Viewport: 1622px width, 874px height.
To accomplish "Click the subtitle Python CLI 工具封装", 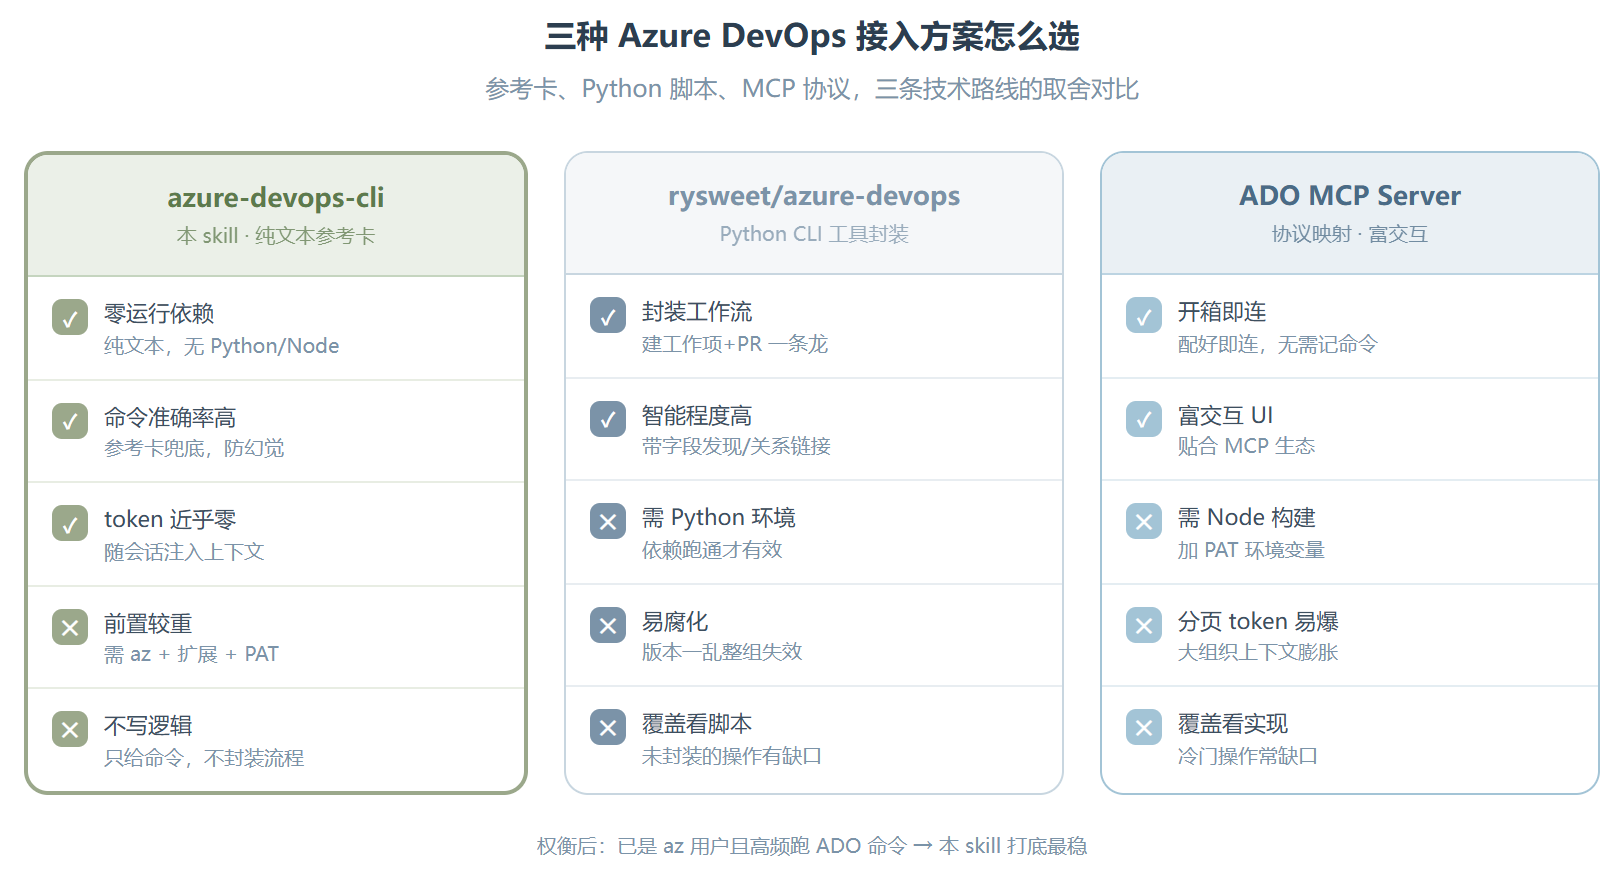I will tap(814, 234).
